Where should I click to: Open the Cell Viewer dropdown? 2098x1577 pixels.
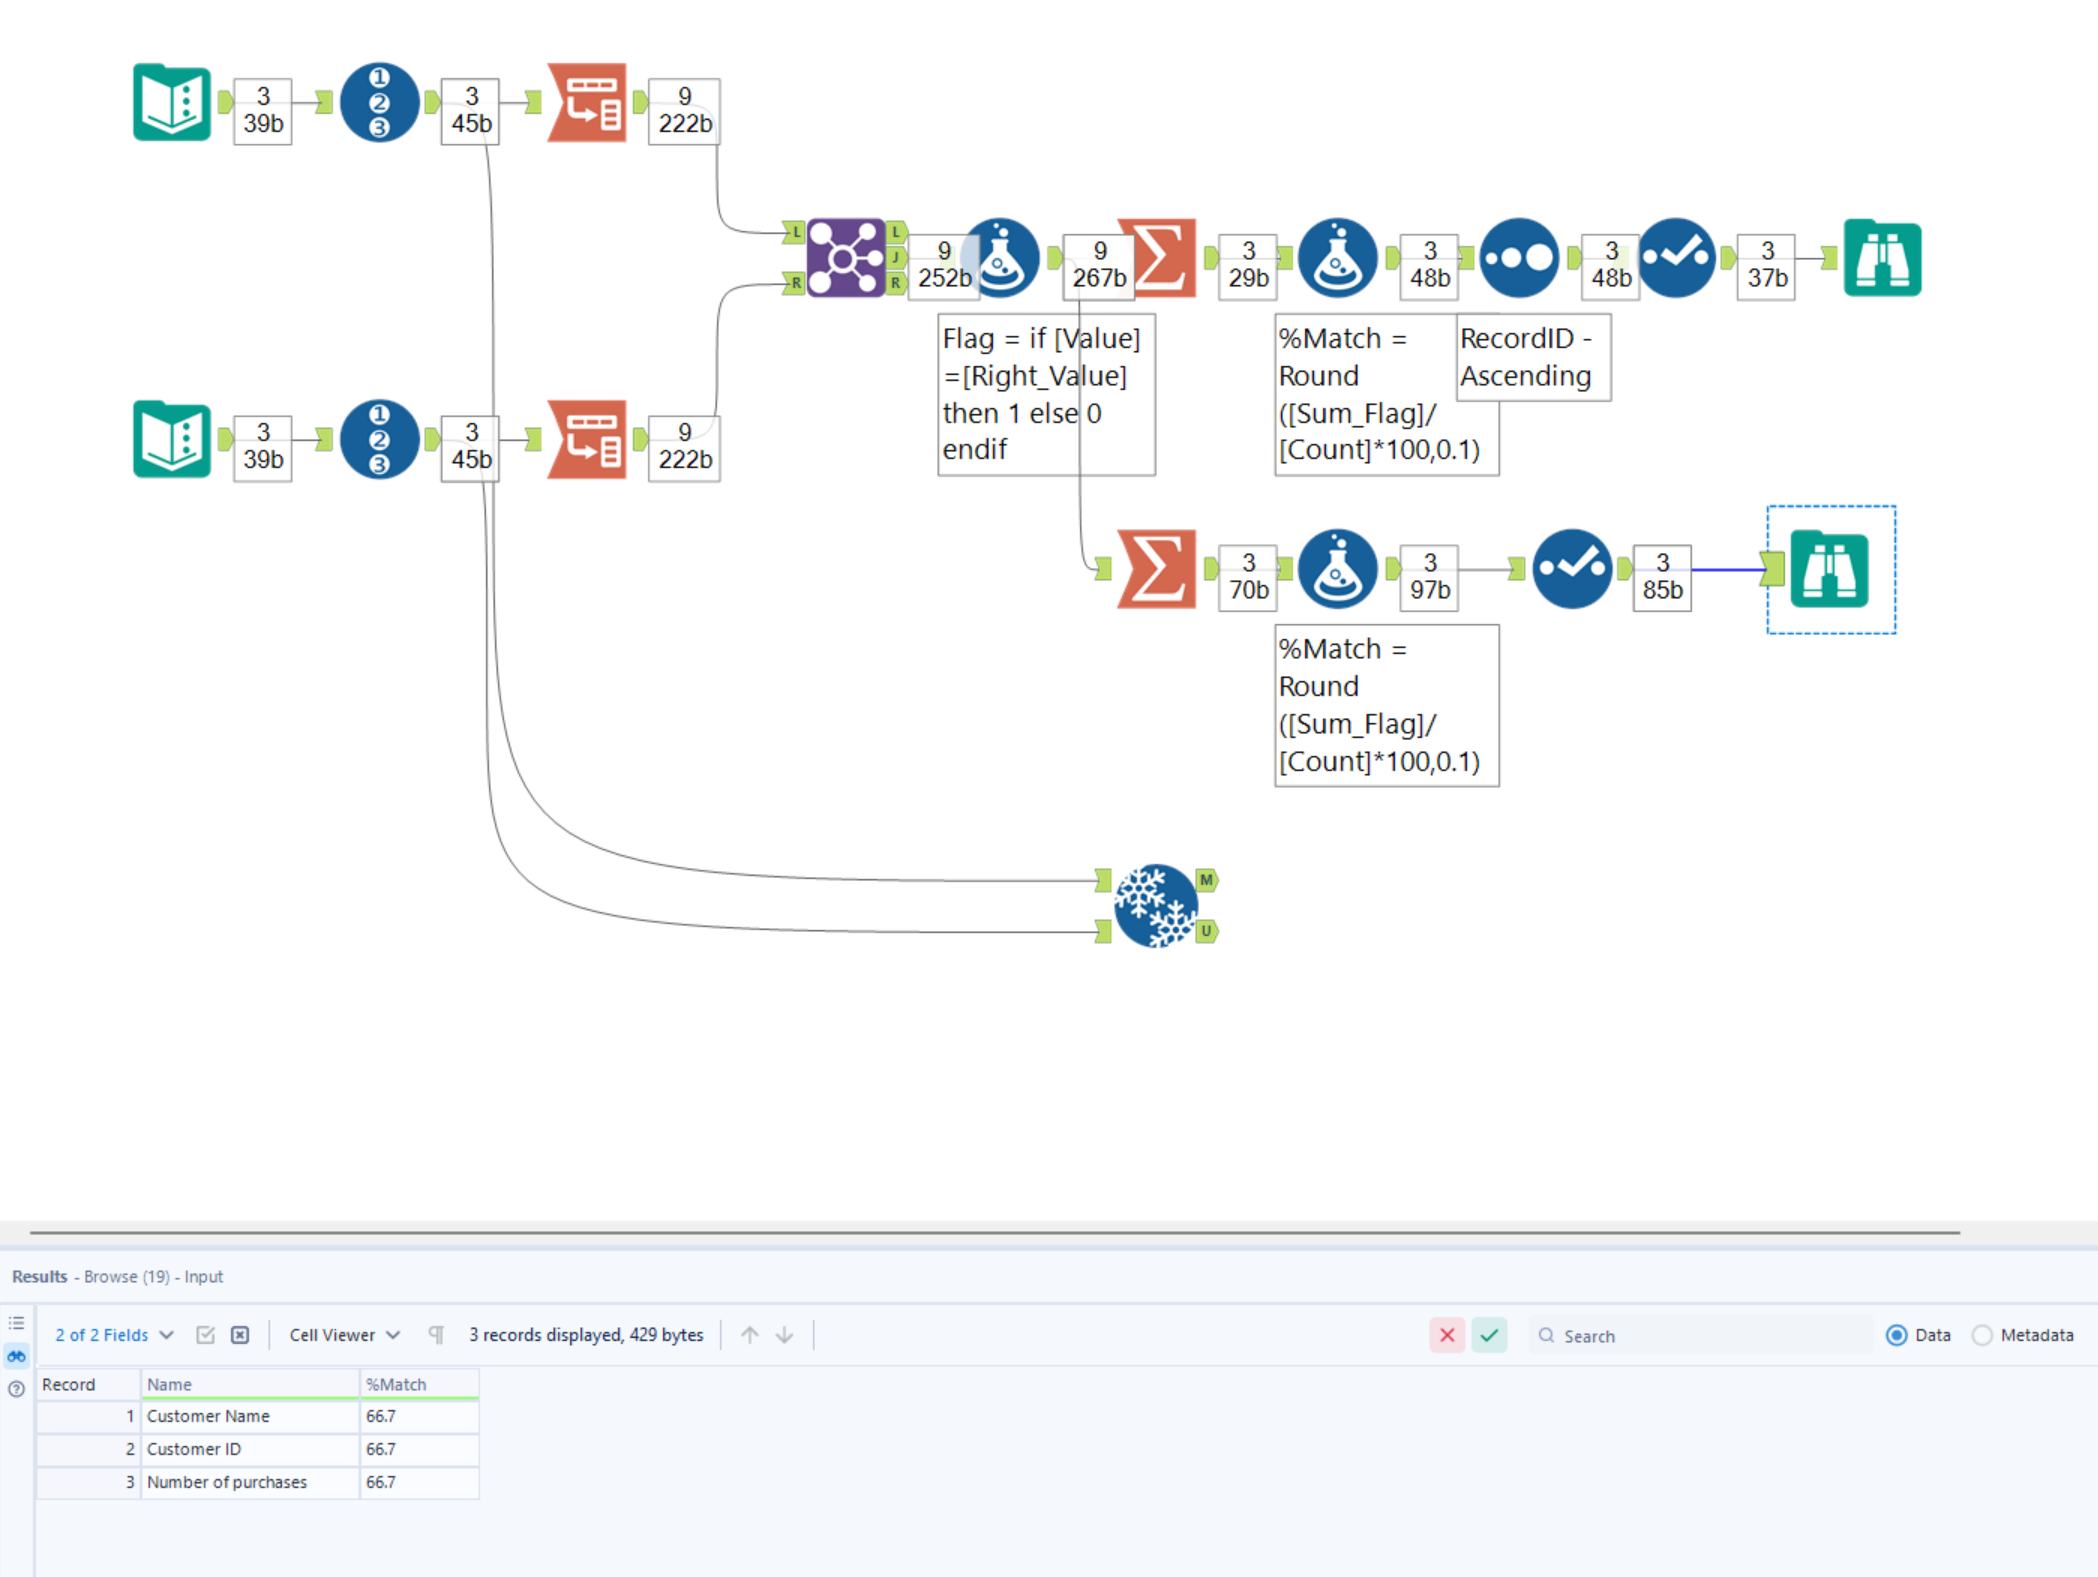tap(344, 1335)
